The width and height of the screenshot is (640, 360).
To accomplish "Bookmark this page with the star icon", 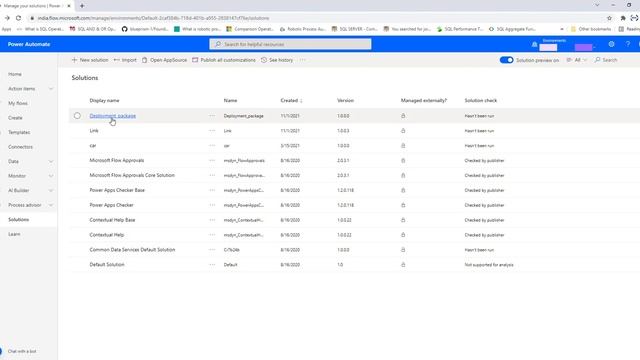I will [x=609, y=18].
